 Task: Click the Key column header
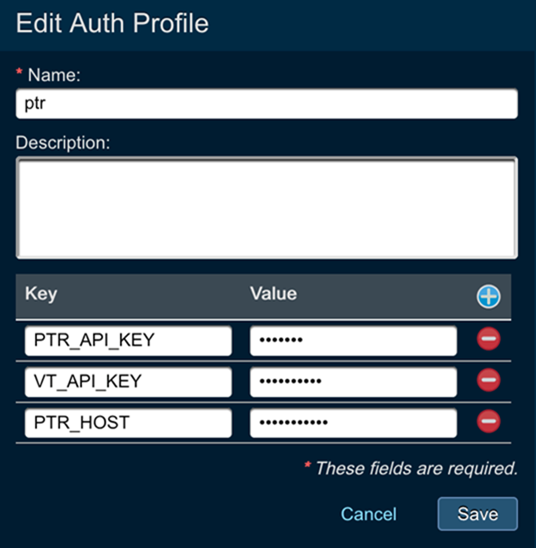pos(41,294)
